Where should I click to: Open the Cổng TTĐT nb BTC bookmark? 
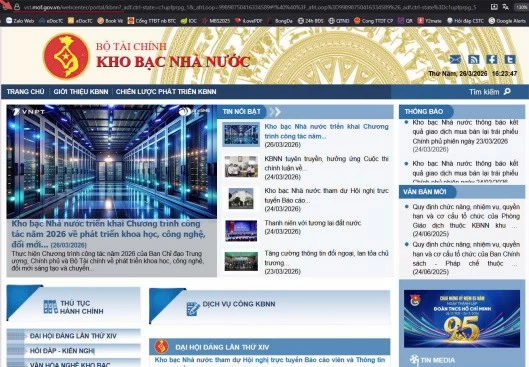click(152, 21)
